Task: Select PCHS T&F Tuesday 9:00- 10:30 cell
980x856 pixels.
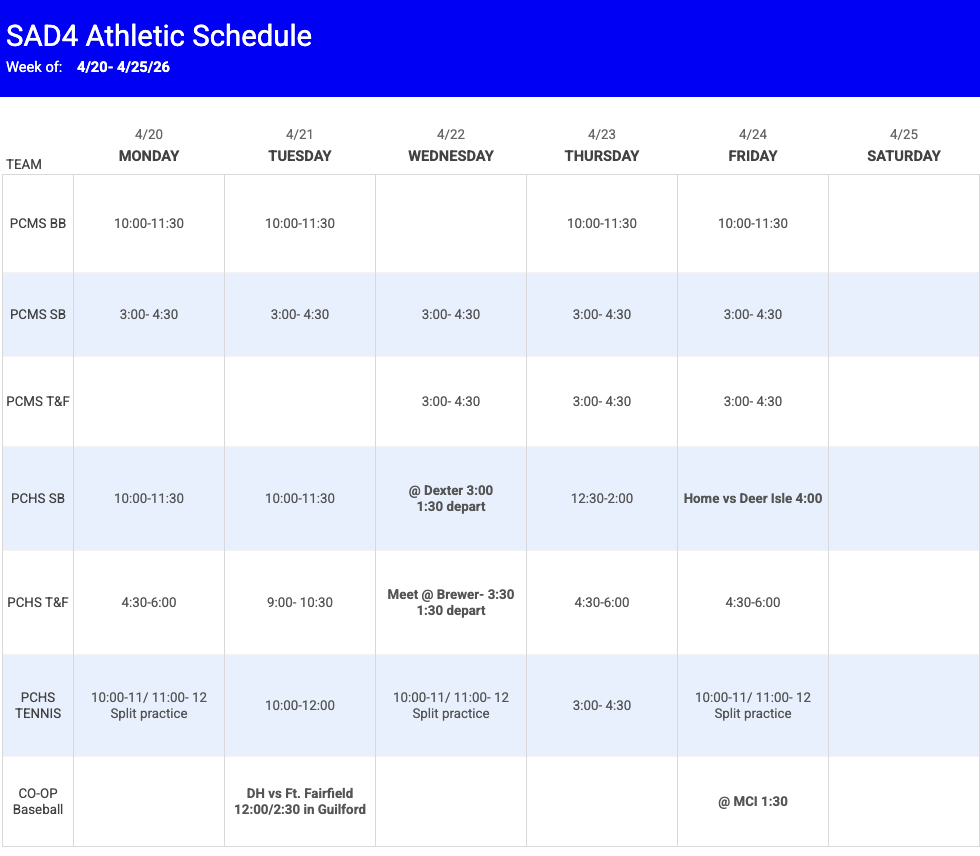Action: (x=300, y=602)
